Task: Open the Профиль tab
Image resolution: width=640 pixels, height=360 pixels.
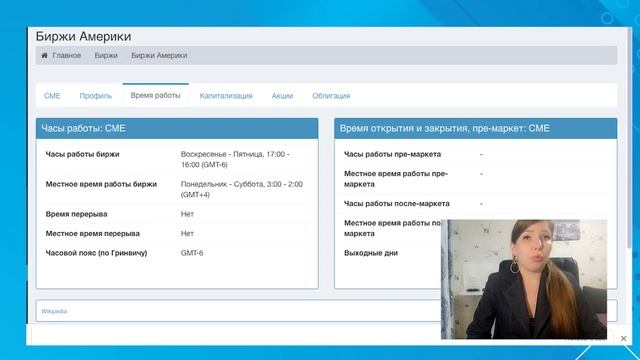Action: tap(96, 96)
